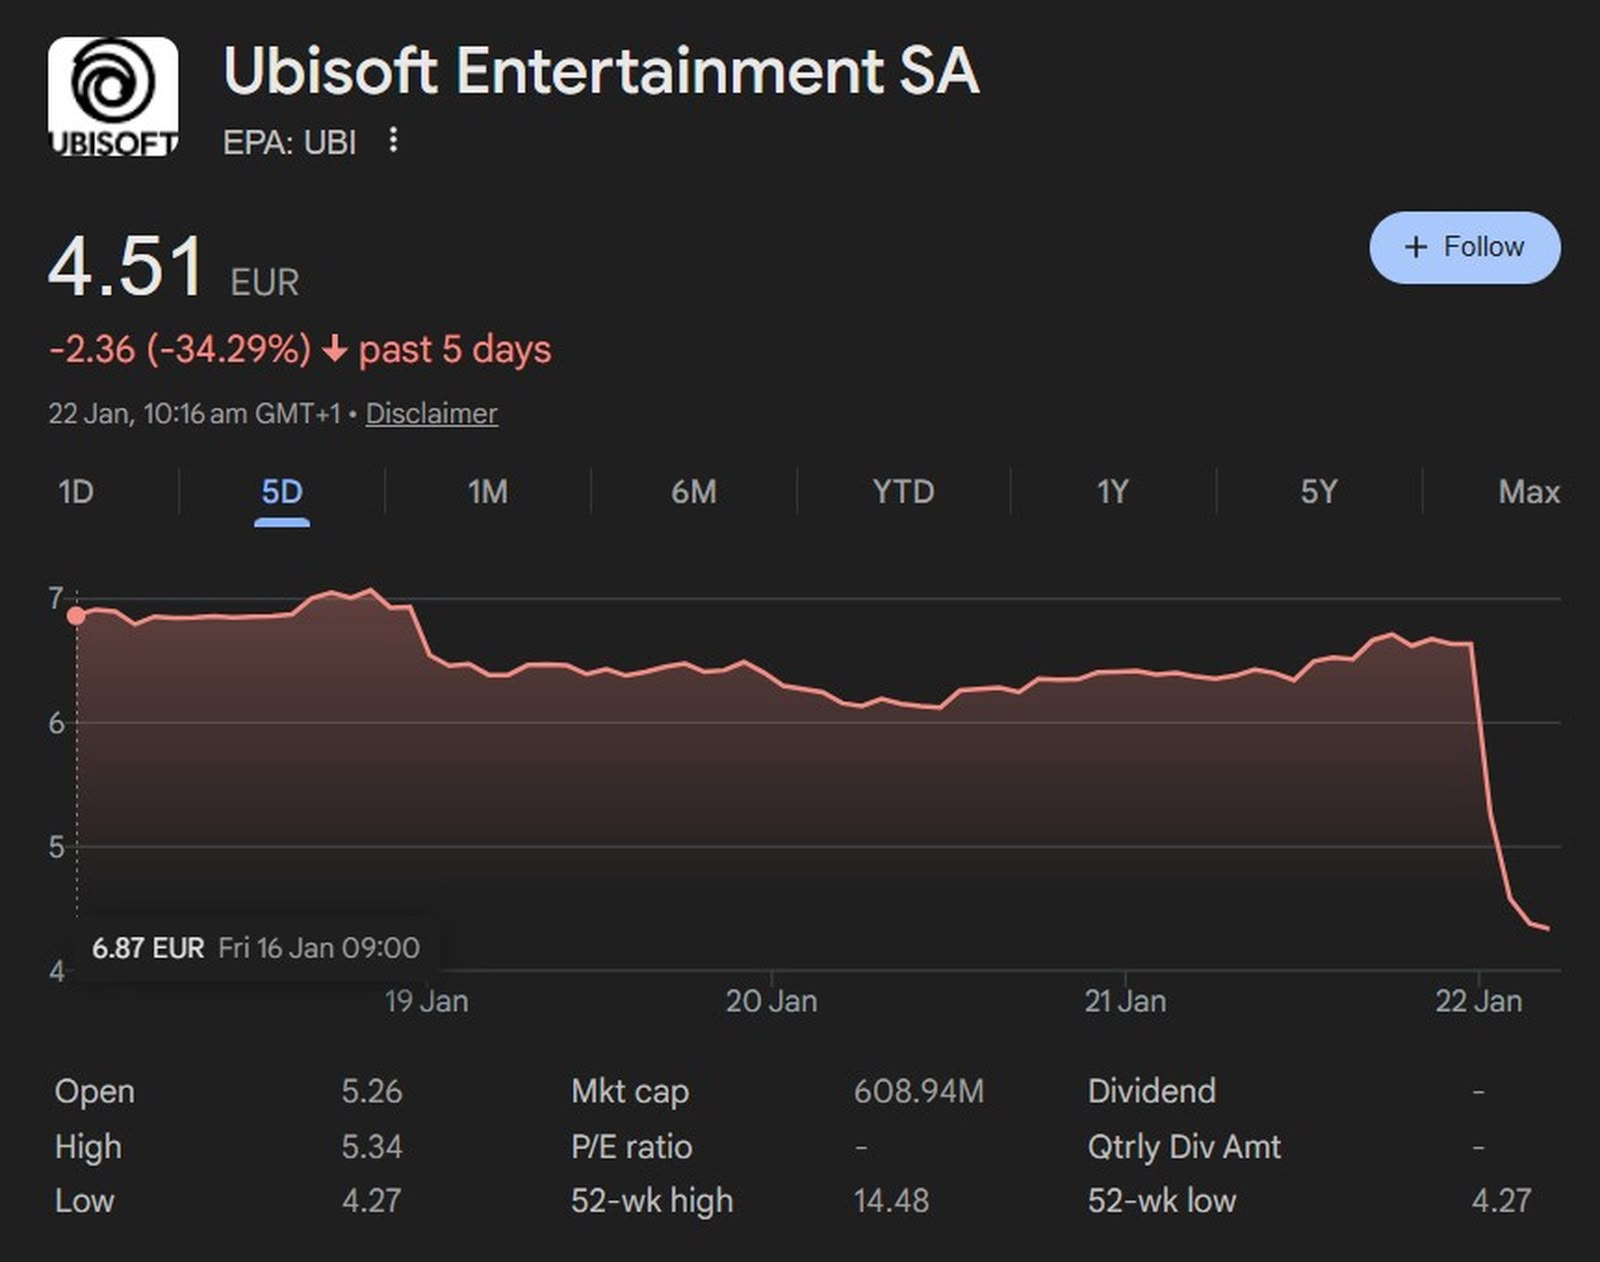Switch to the 1M chart view

click(487, 492)
